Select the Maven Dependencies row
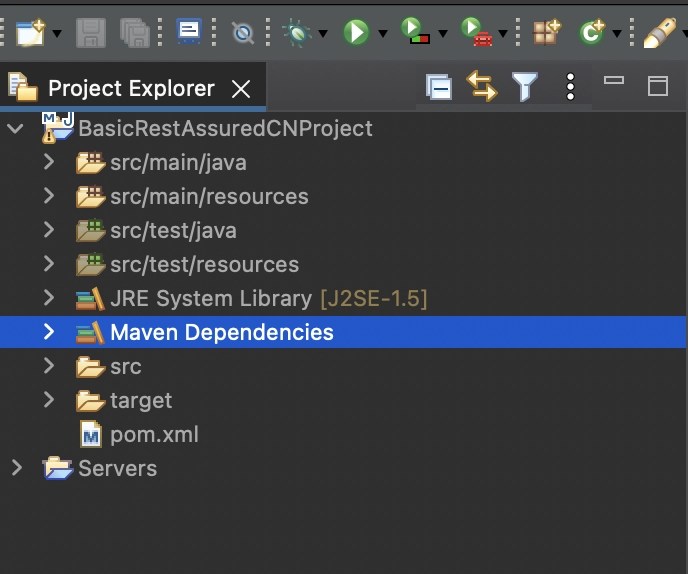688x574 pixels. coord(343,332)
